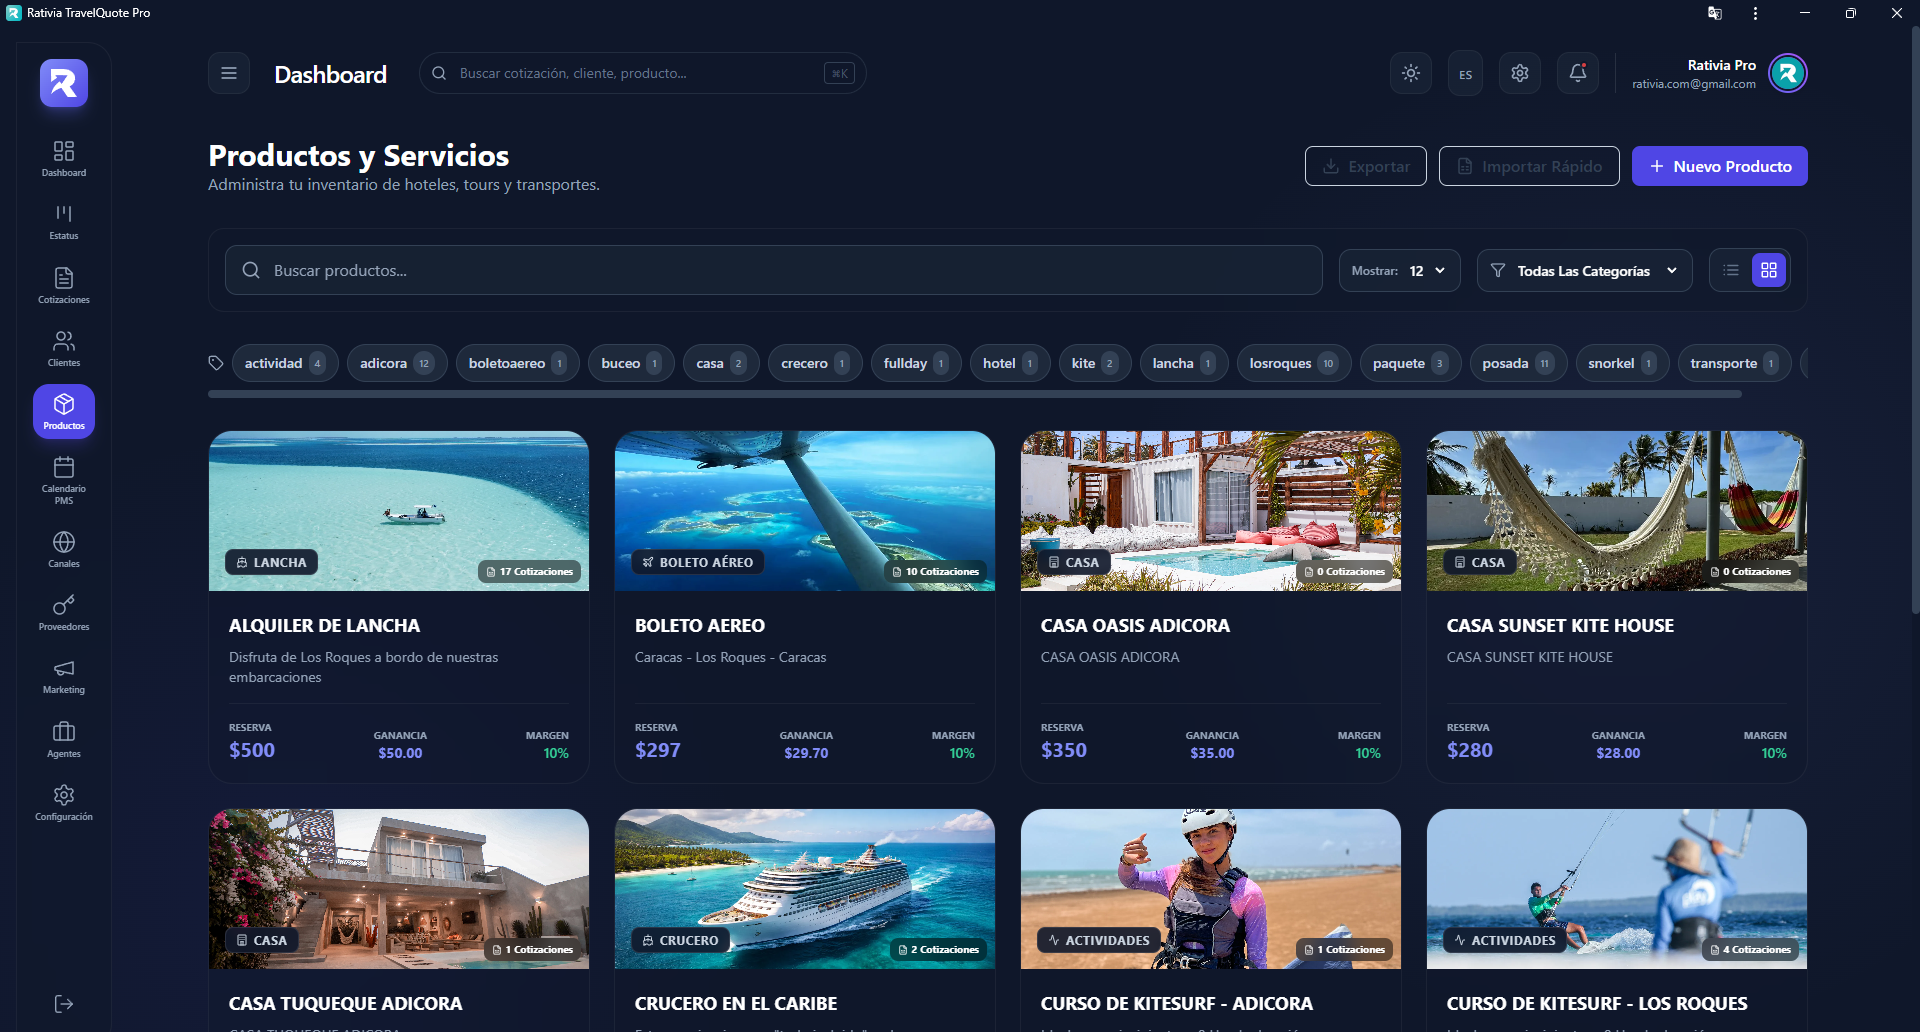Open settings gear in top header
The image size is (1920, 1032).
click(1519, 73)
